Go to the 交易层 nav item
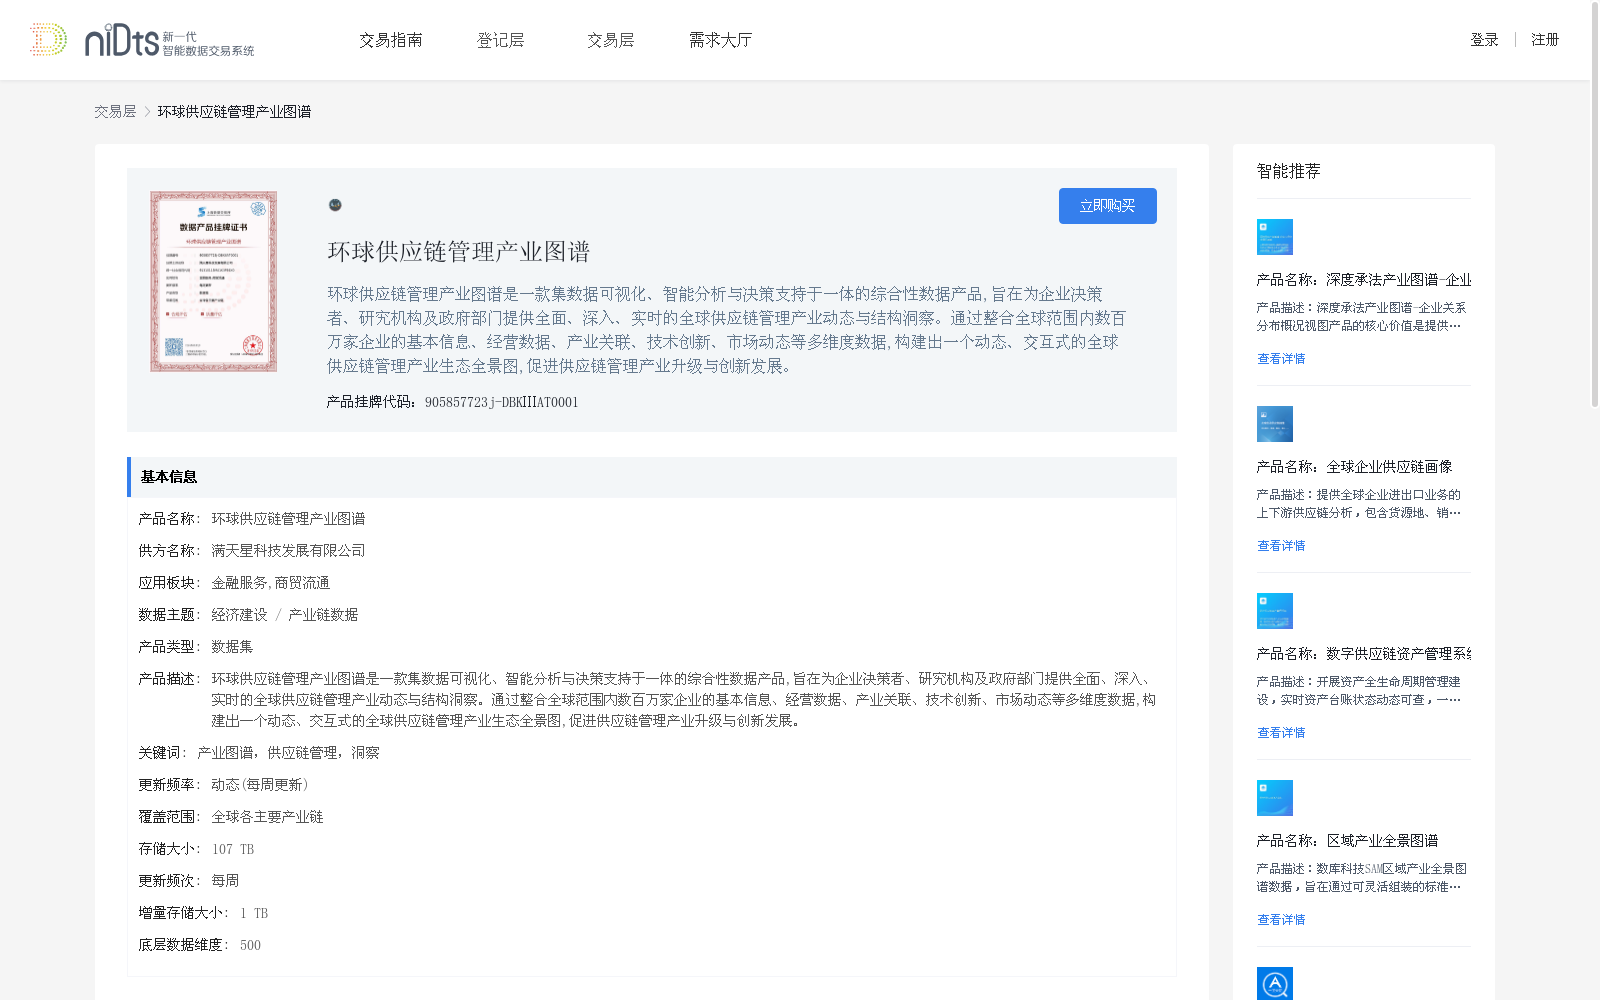1600x1000 pixels. click(611, 40)
